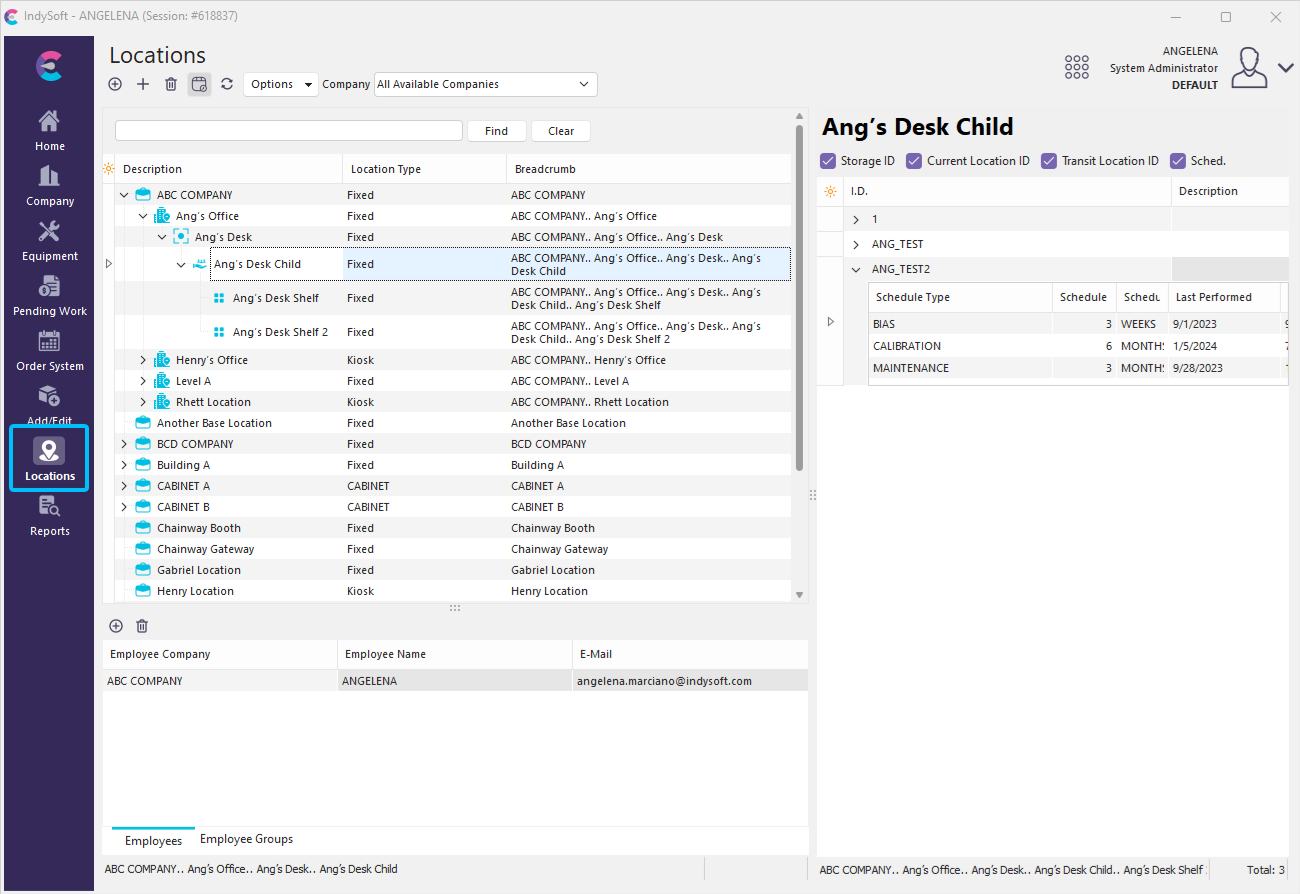Go to Pending Work in sidebar
The width and height of the screenshot is (1300, 894).
point(49,296)
